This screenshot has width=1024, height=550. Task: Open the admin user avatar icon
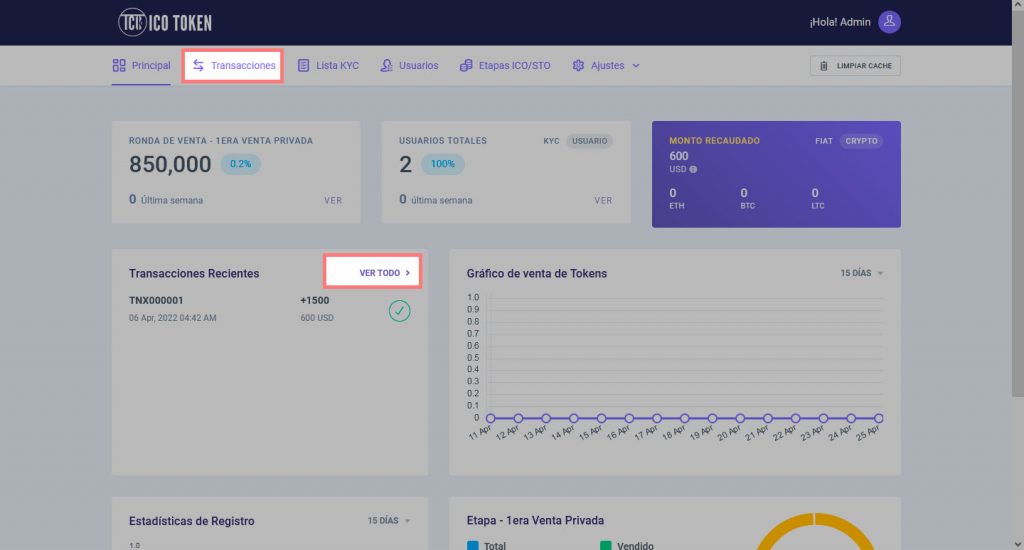(889, 22)
